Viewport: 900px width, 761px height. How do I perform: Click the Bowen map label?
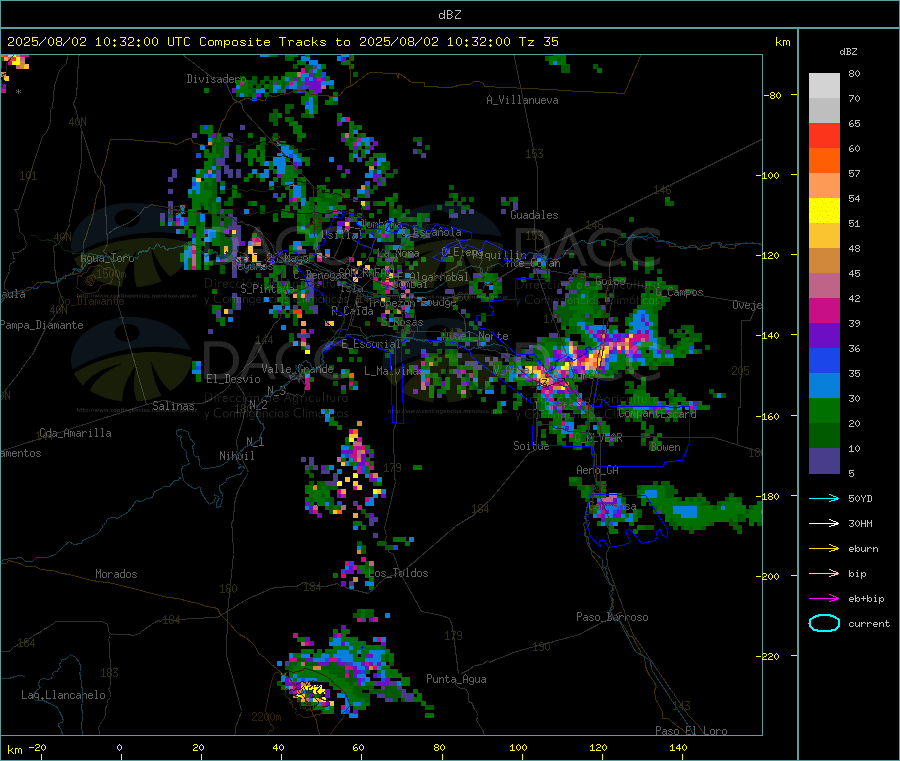coord(665,447)
